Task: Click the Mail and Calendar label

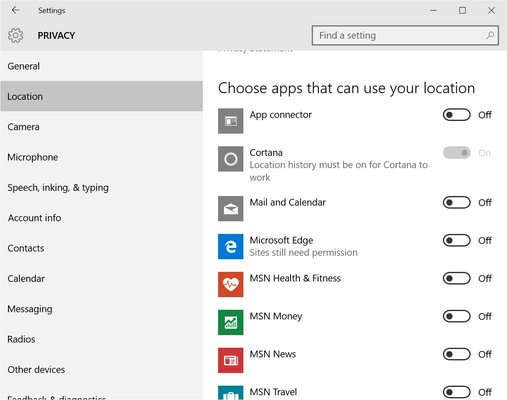Action: tap(288, 202)
